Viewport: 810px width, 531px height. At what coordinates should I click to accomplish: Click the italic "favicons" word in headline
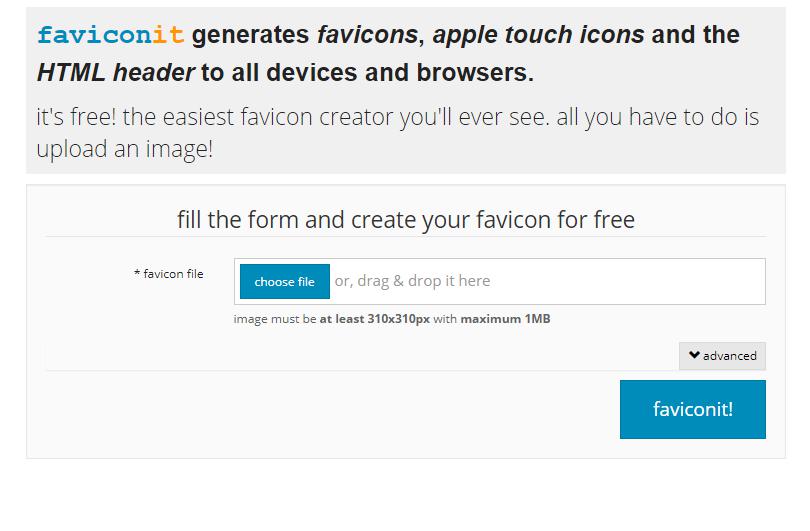coord(367,35)
